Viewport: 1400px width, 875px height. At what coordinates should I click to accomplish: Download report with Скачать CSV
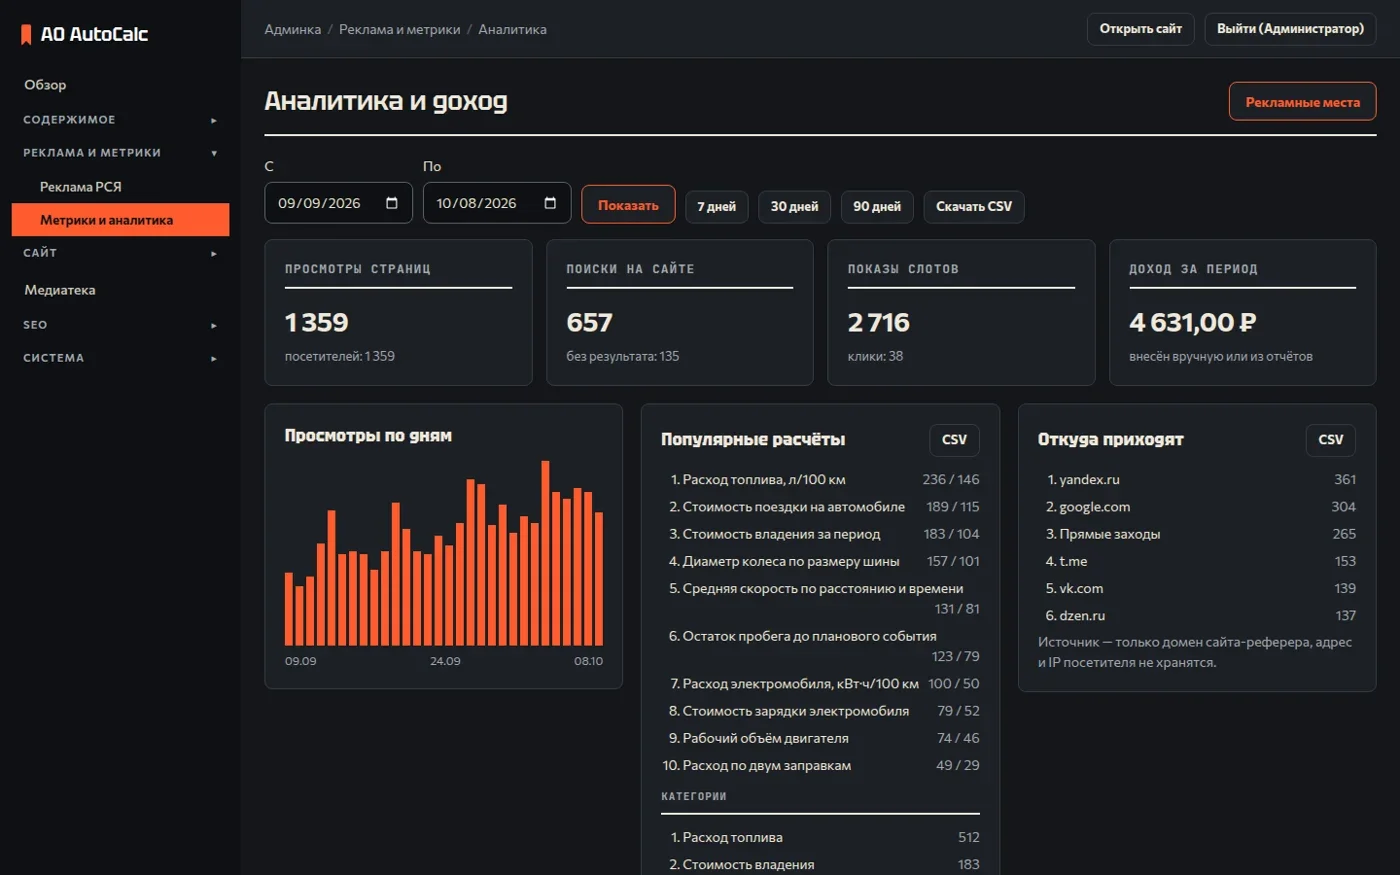974,207
